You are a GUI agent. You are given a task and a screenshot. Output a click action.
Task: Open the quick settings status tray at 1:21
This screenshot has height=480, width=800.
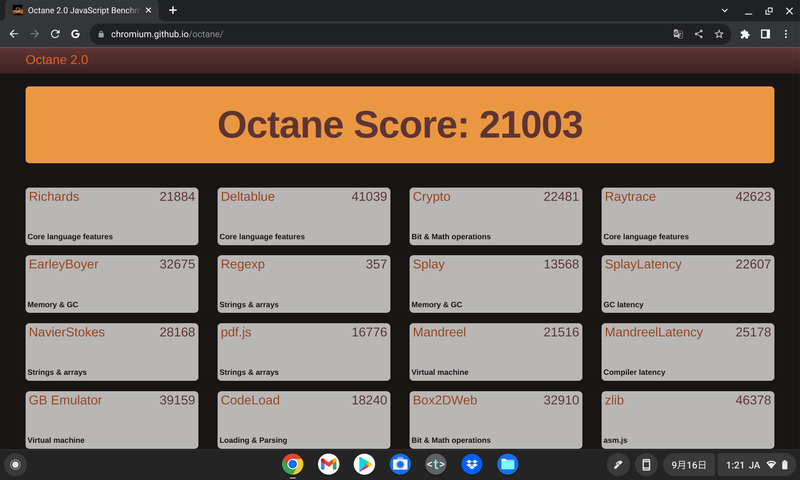757,465
